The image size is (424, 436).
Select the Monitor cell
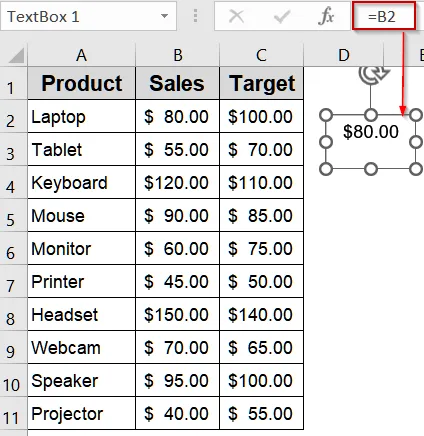coord(82,248)
